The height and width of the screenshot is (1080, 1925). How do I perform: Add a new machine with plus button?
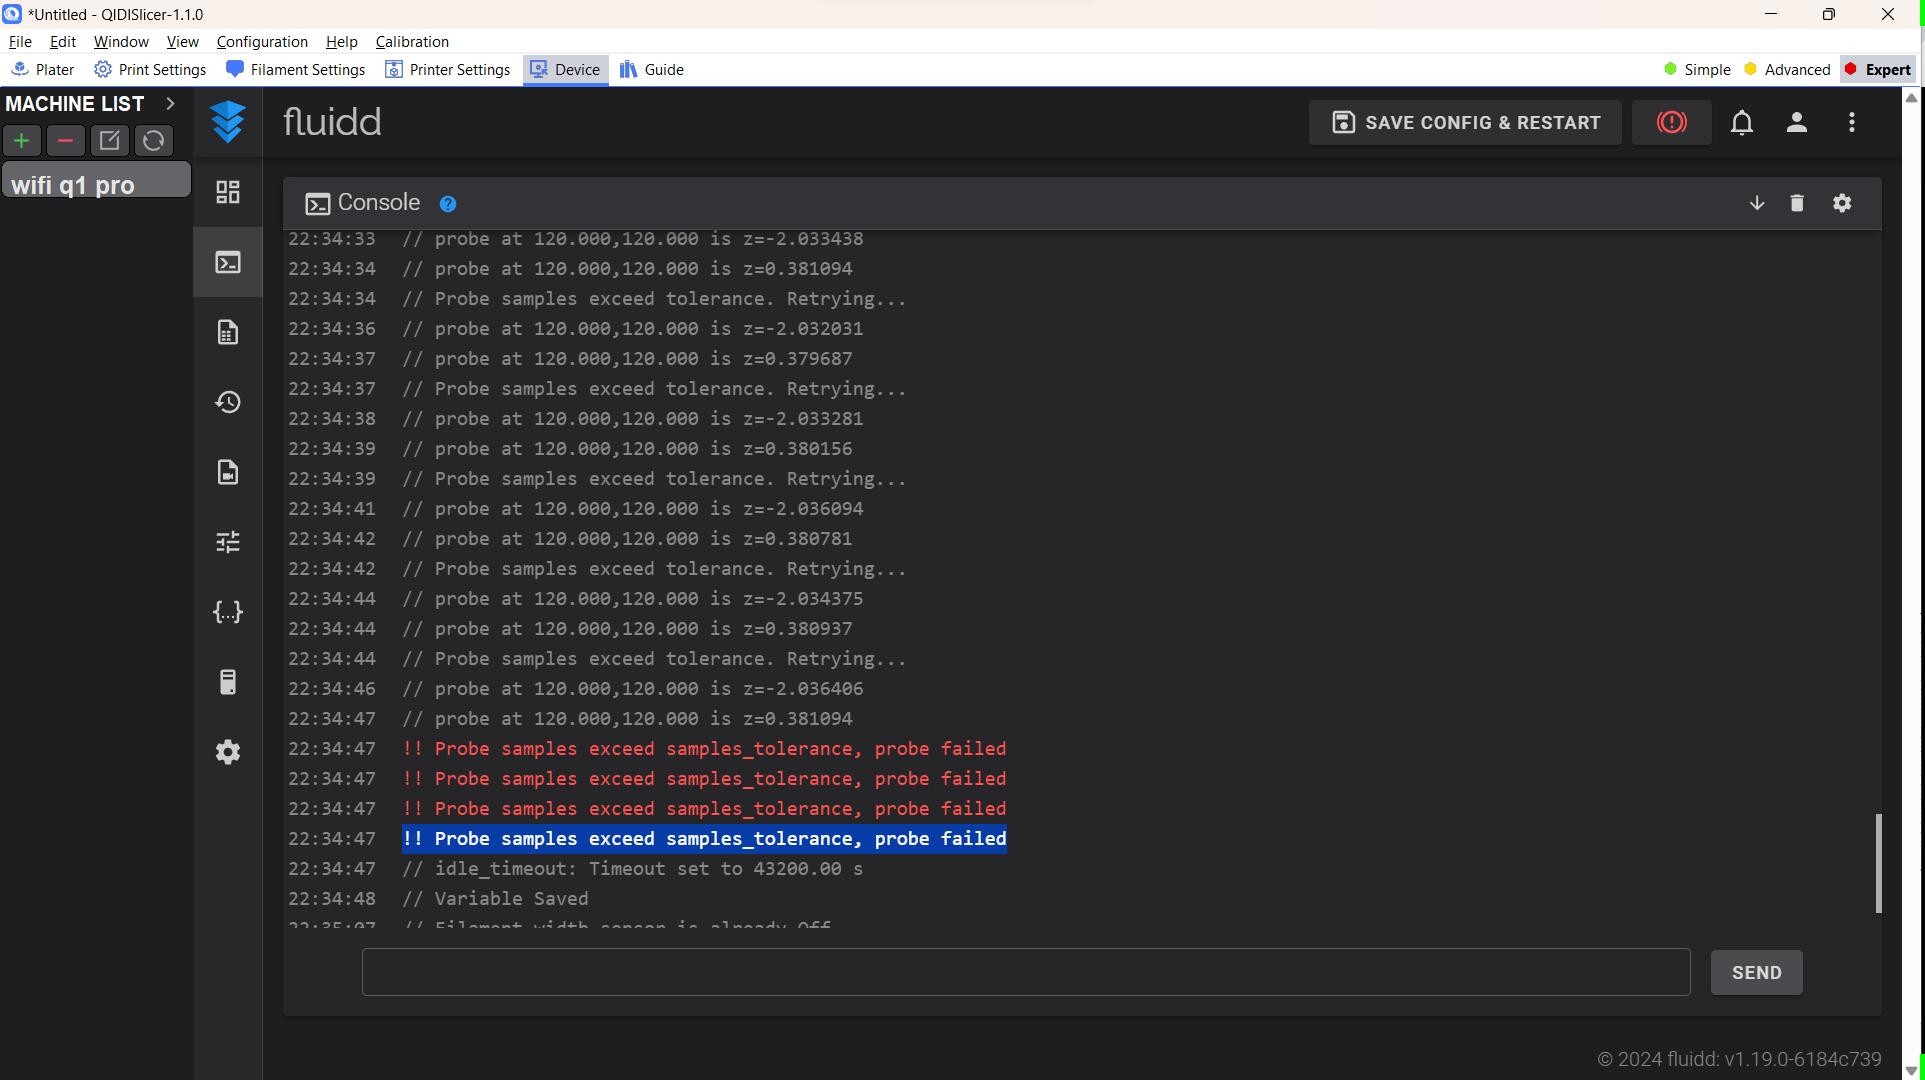pyautogui.click(x=22, y=140)
